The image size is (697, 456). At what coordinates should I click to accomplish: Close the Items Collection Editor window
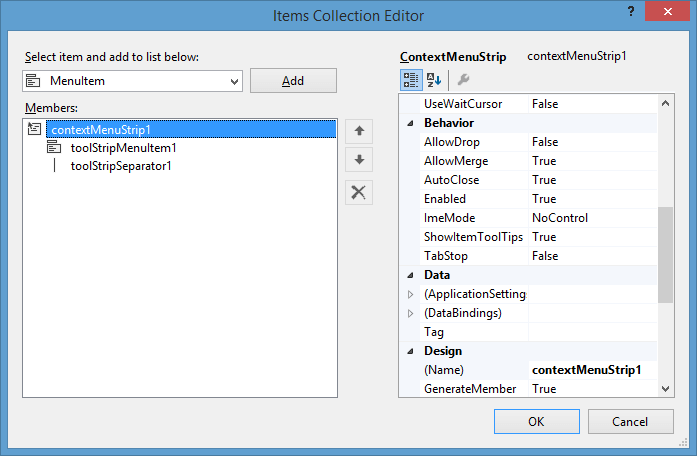click(x=667, y=12)
